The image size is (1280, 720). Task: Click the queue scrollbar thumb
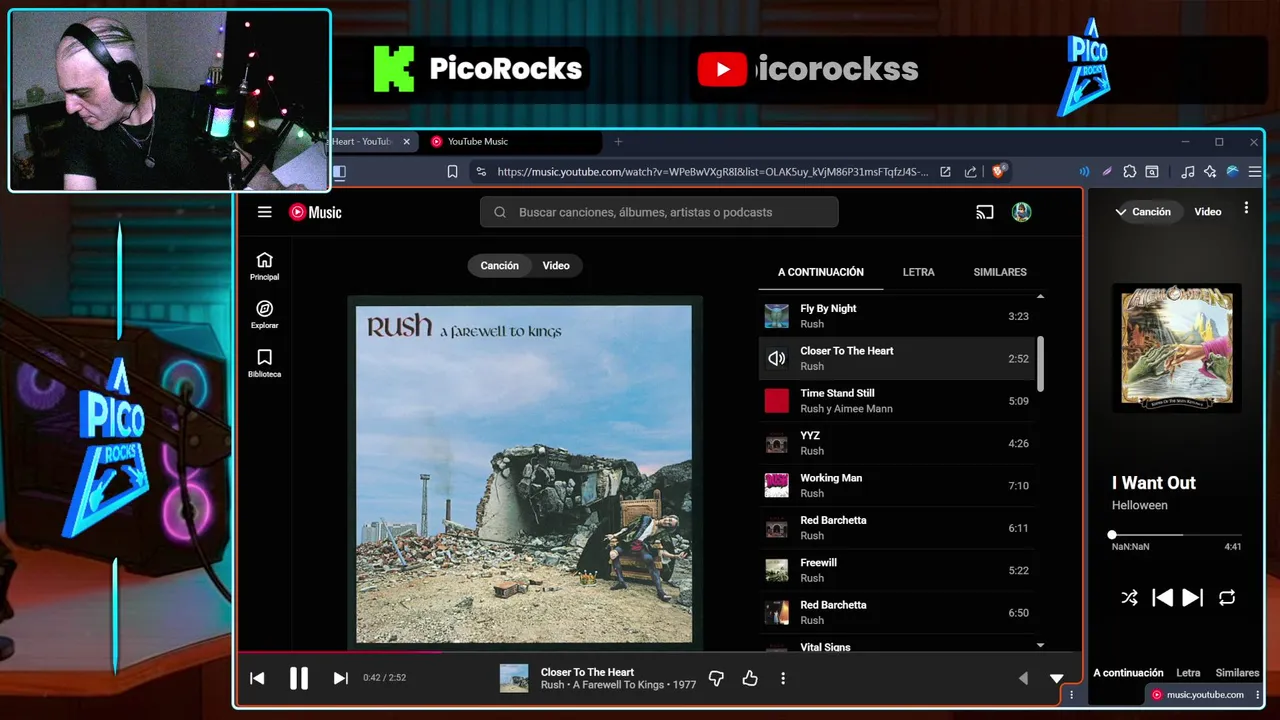[x=1040, y=364]
